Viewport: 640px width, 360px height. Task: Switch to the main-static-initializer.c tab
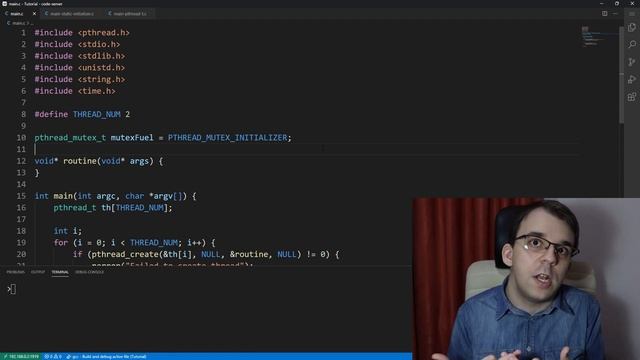70,13
